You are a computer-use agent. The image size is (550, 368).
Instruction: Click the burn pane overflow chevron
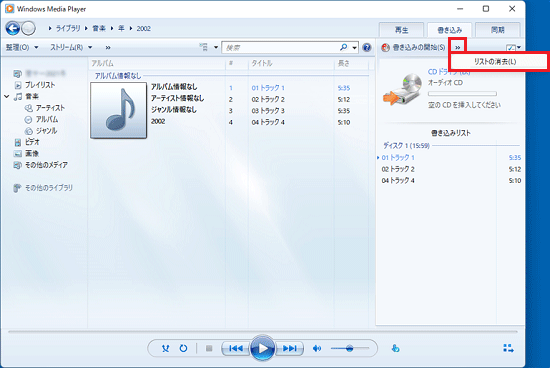[457, 47]
